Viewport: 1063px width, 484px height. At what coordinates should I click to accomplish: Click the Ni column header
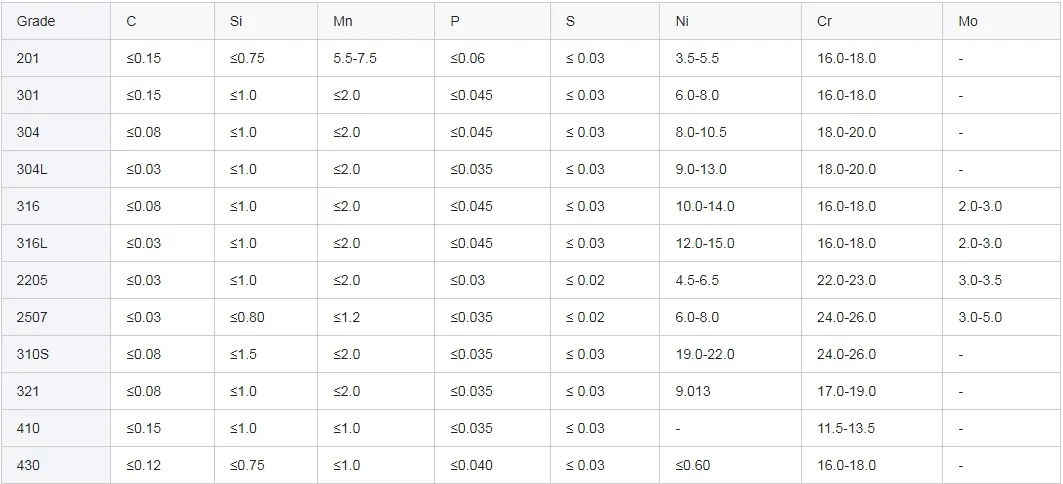(x=682, y=21)
